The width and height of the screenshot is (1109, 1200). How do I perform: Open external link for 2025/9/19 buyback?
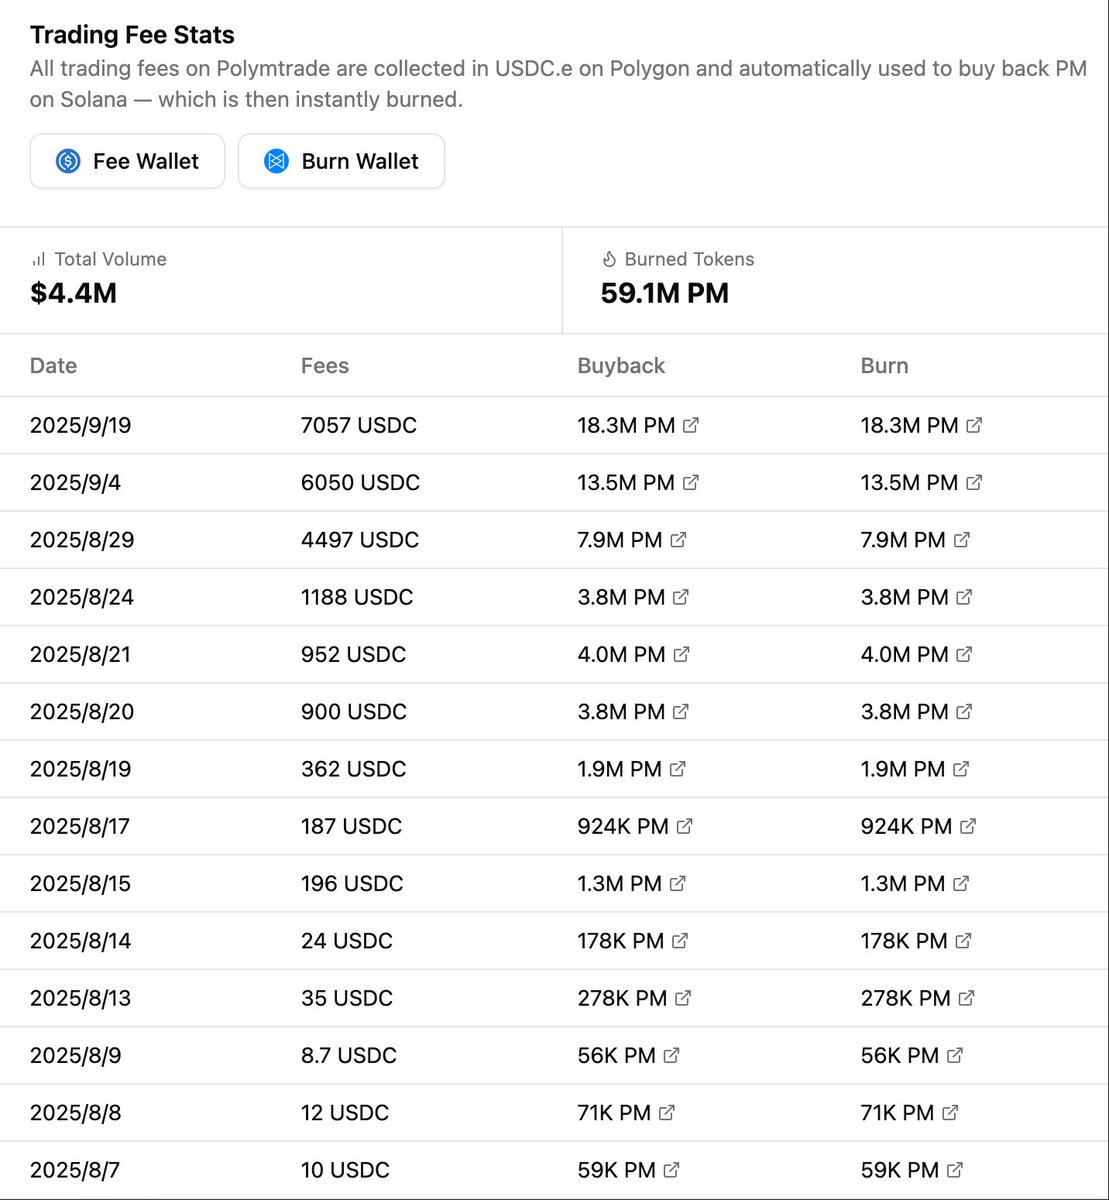click(691, 425)
